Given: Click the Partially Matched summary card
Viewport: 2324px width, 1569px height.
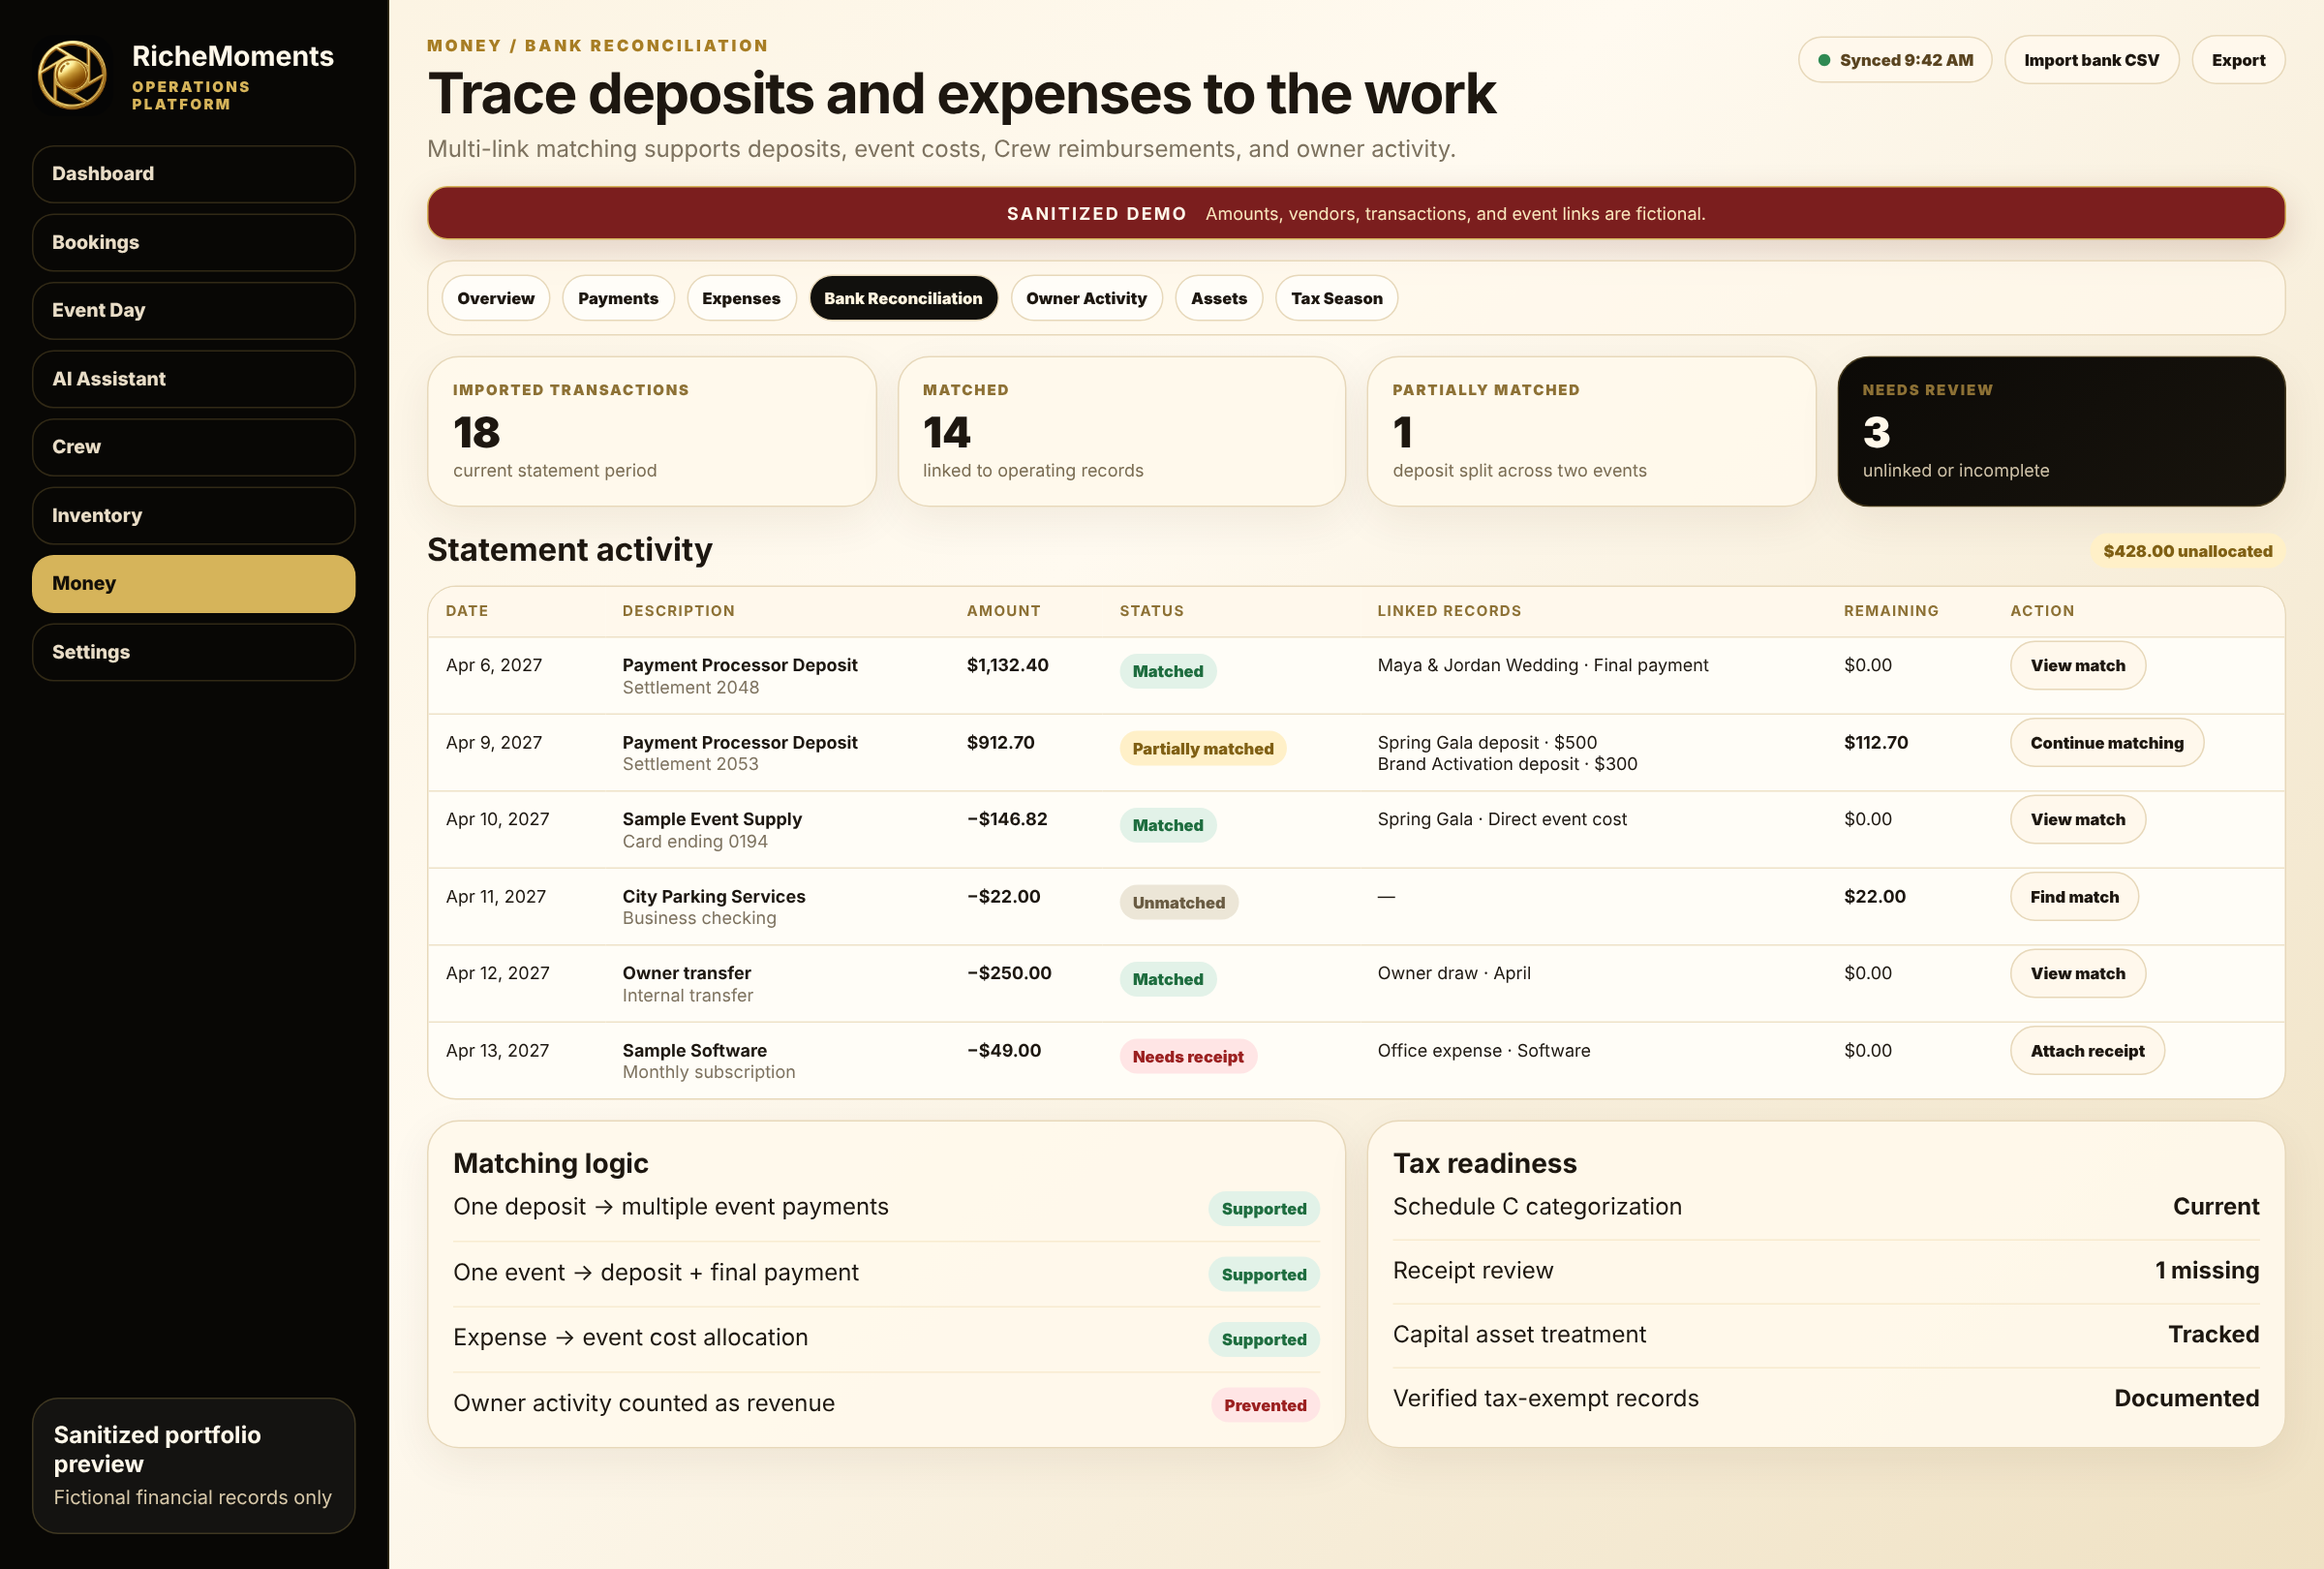Looking at the screenshot, I should tap(1591, 431).
